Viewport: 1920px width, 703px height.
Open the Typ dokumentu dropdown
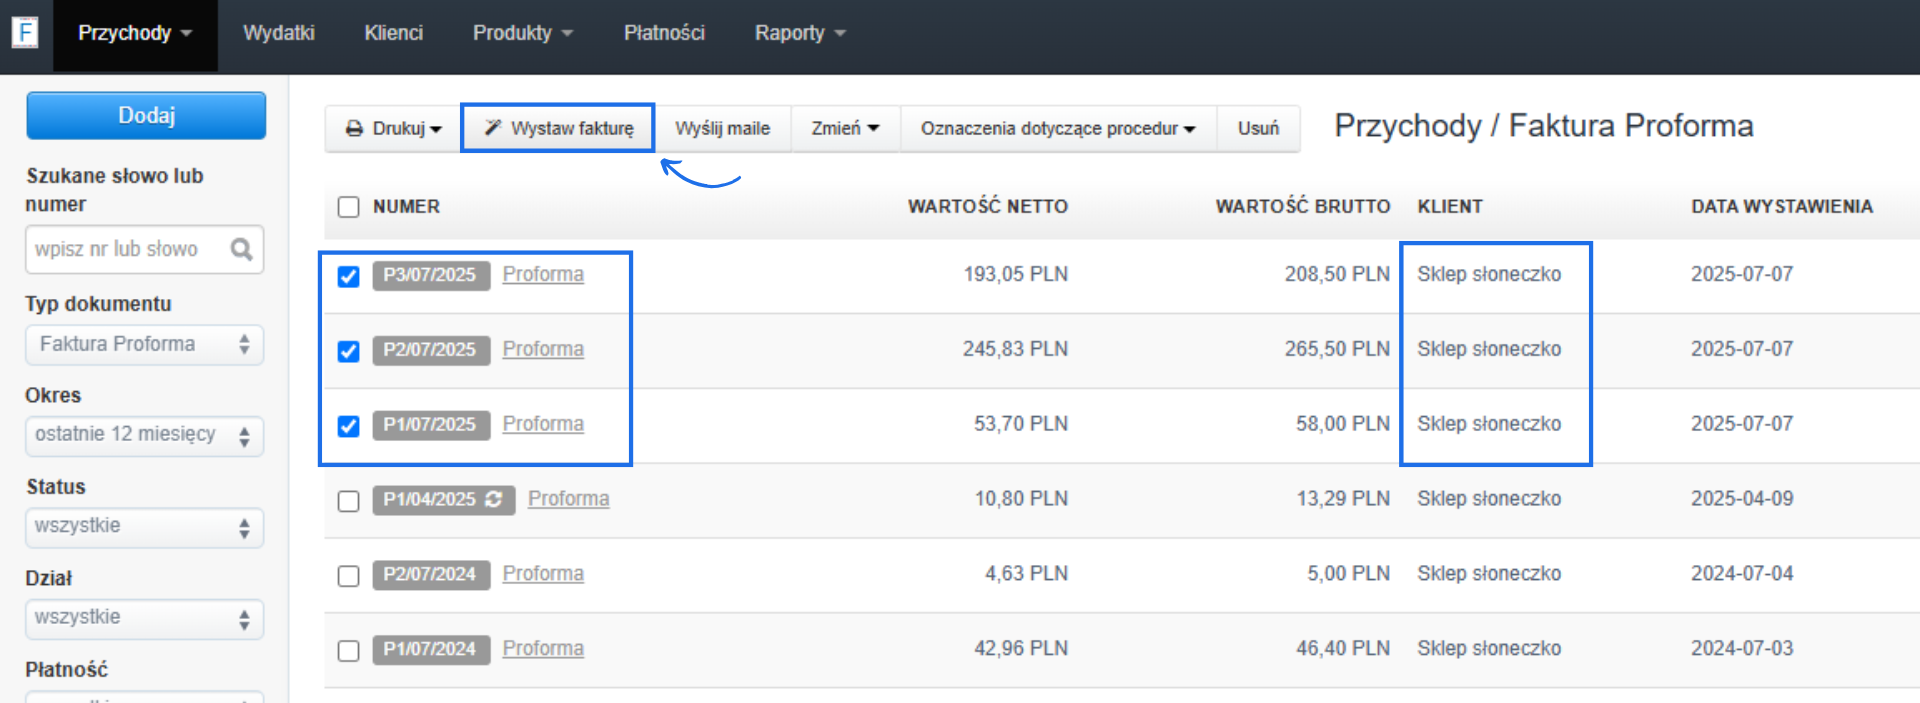click(144, 345)
